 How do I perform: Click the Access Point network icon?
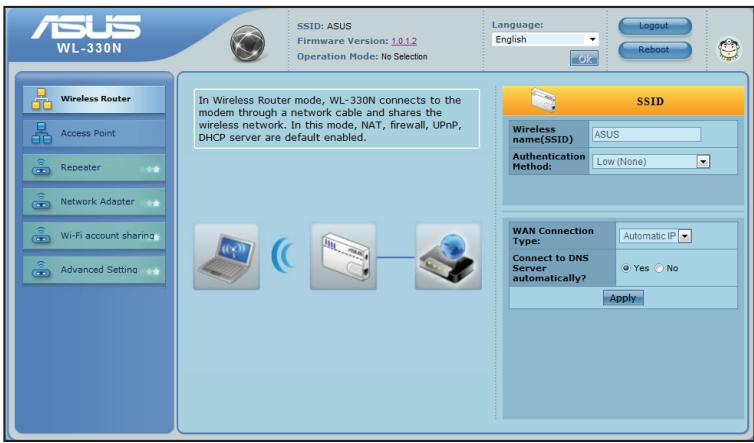pos(42,133)
